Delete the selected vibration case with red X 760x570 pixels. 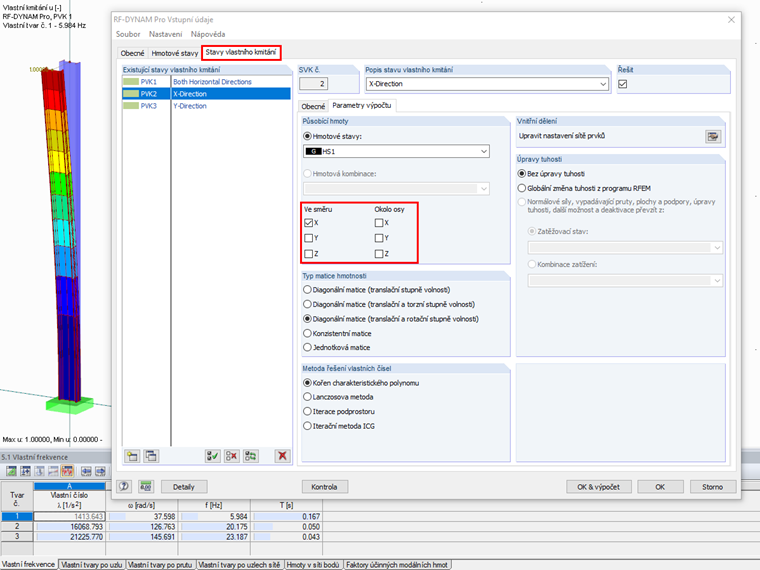pyautogui.click(x=282, y=456)
